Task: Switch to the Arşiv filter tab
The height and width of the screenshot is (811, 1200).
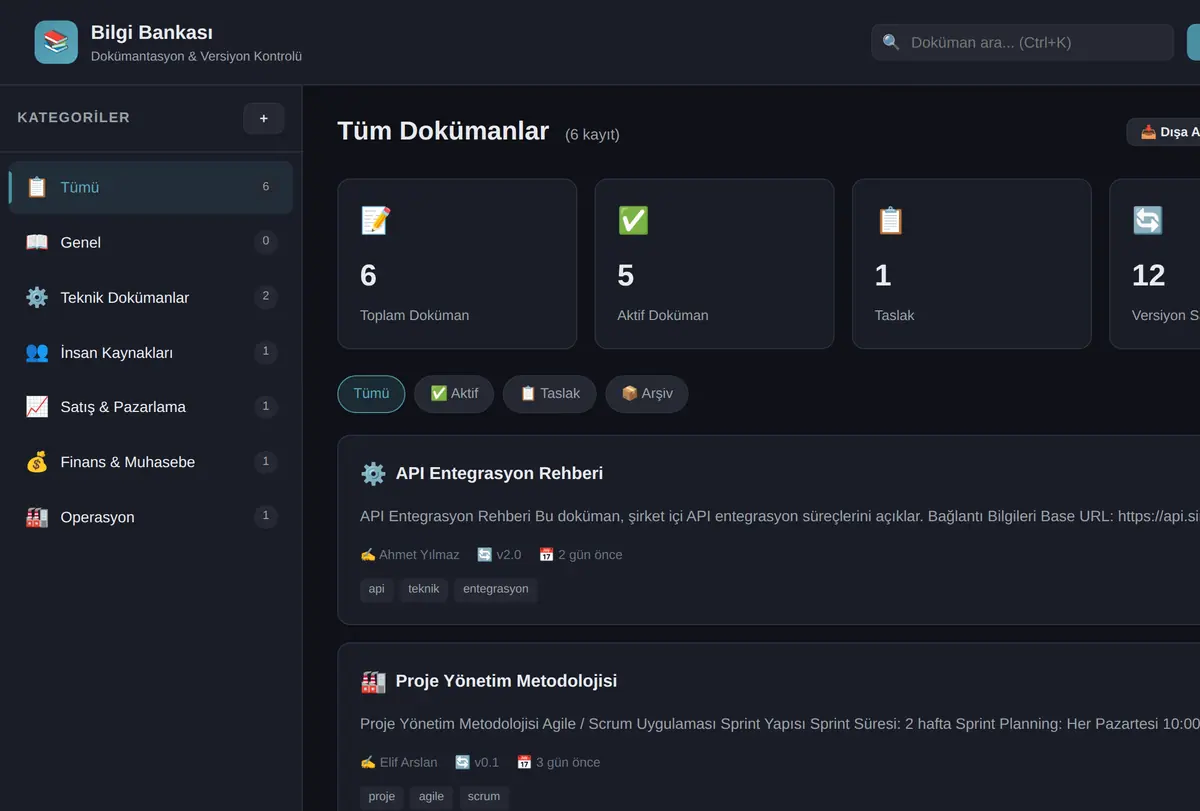Action: 647,394
